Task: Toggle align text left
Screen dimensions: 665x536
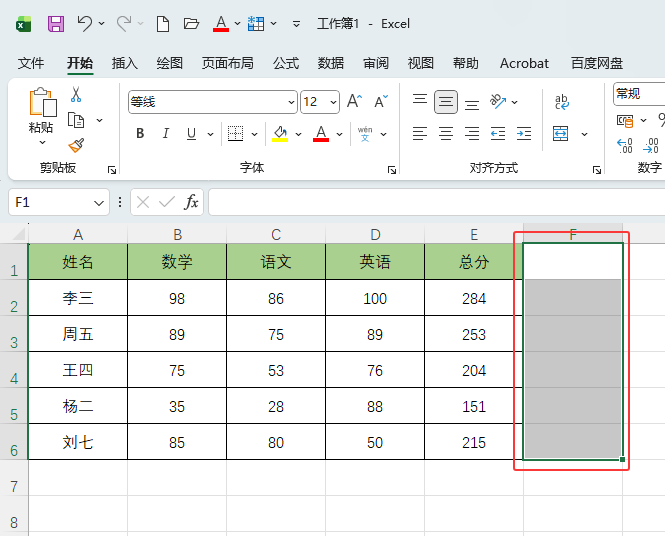Action: pos(420,134)
